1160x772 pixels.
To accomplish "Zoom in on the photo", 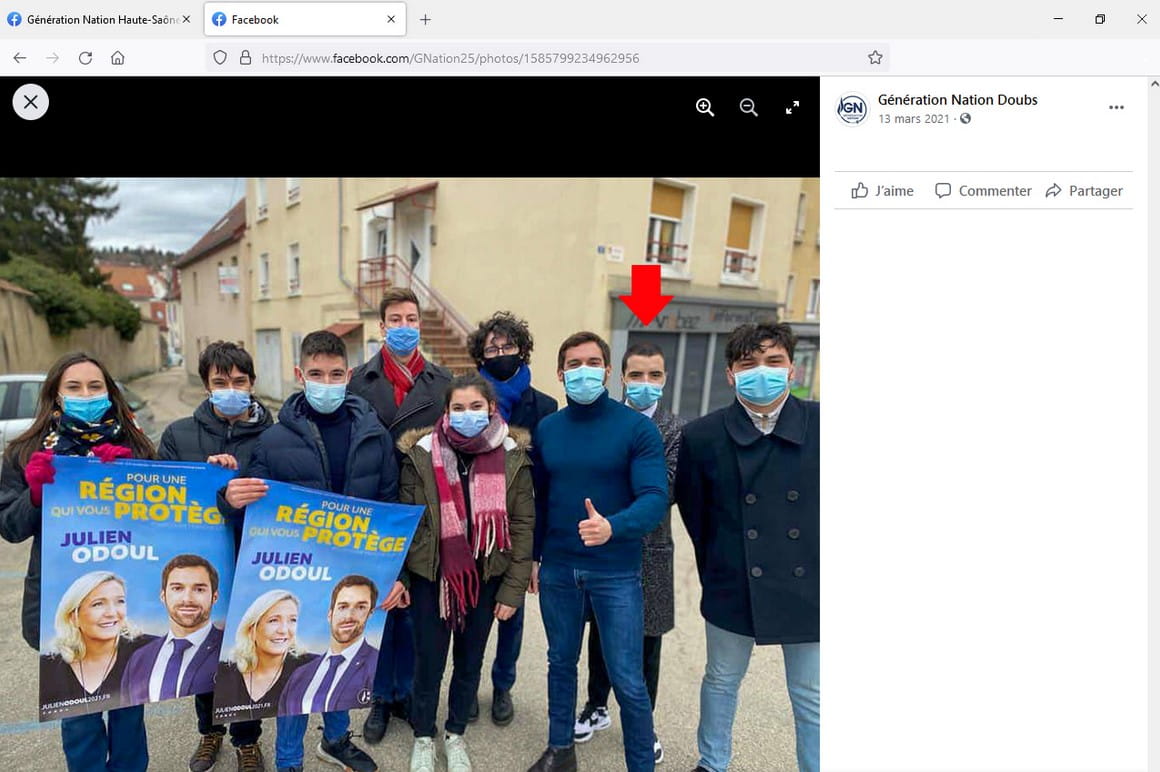I will [x=705, y=108].
